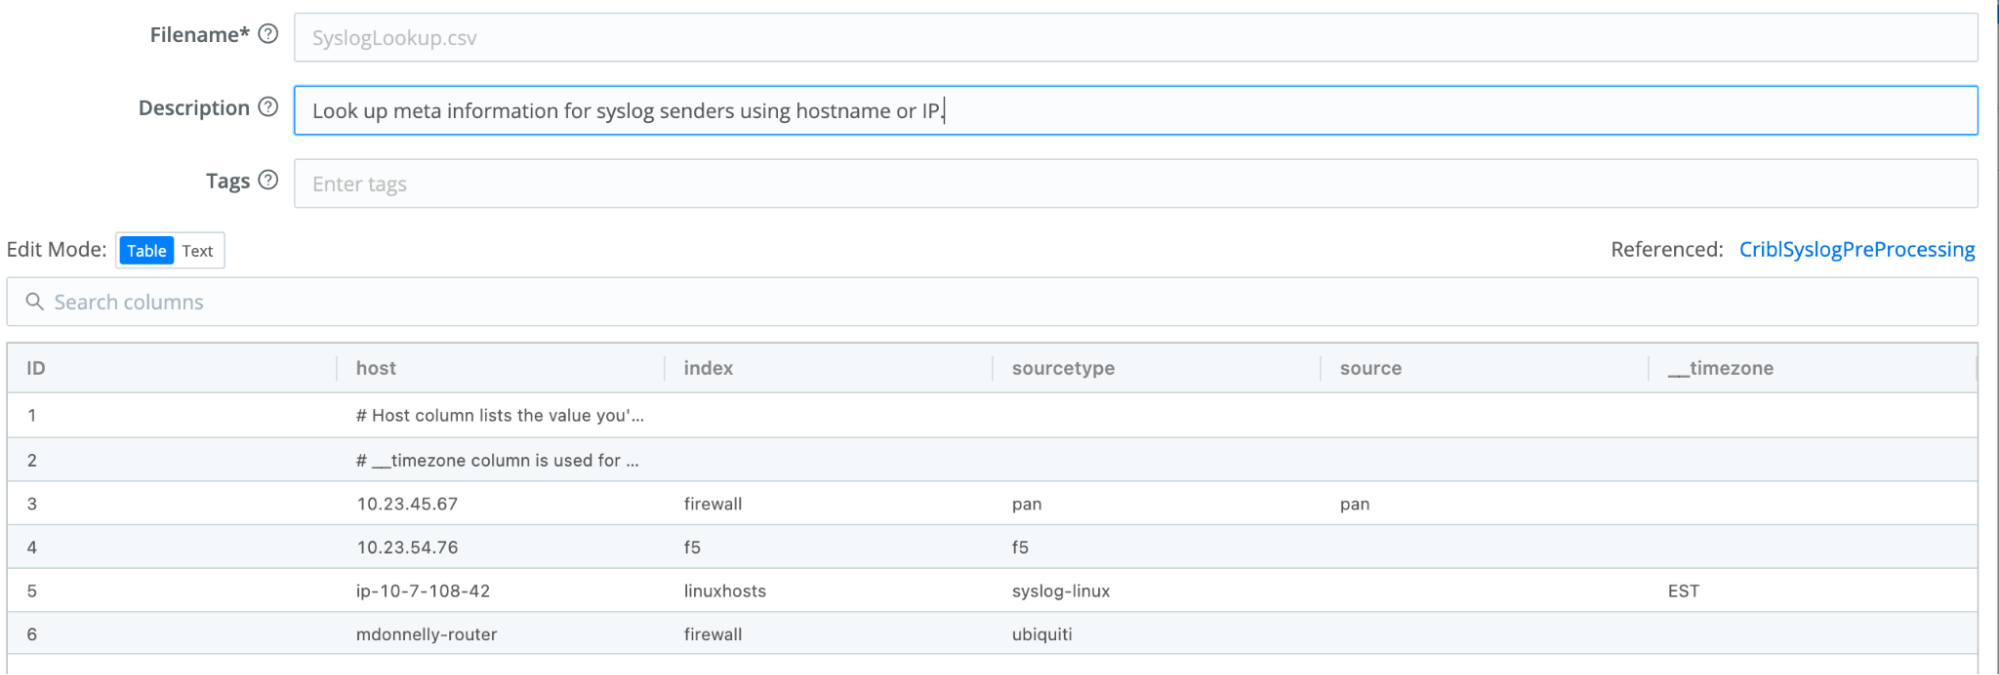1999x675 pixels.
Task: Click the sourcetype column header
Action: point(1061,368)
